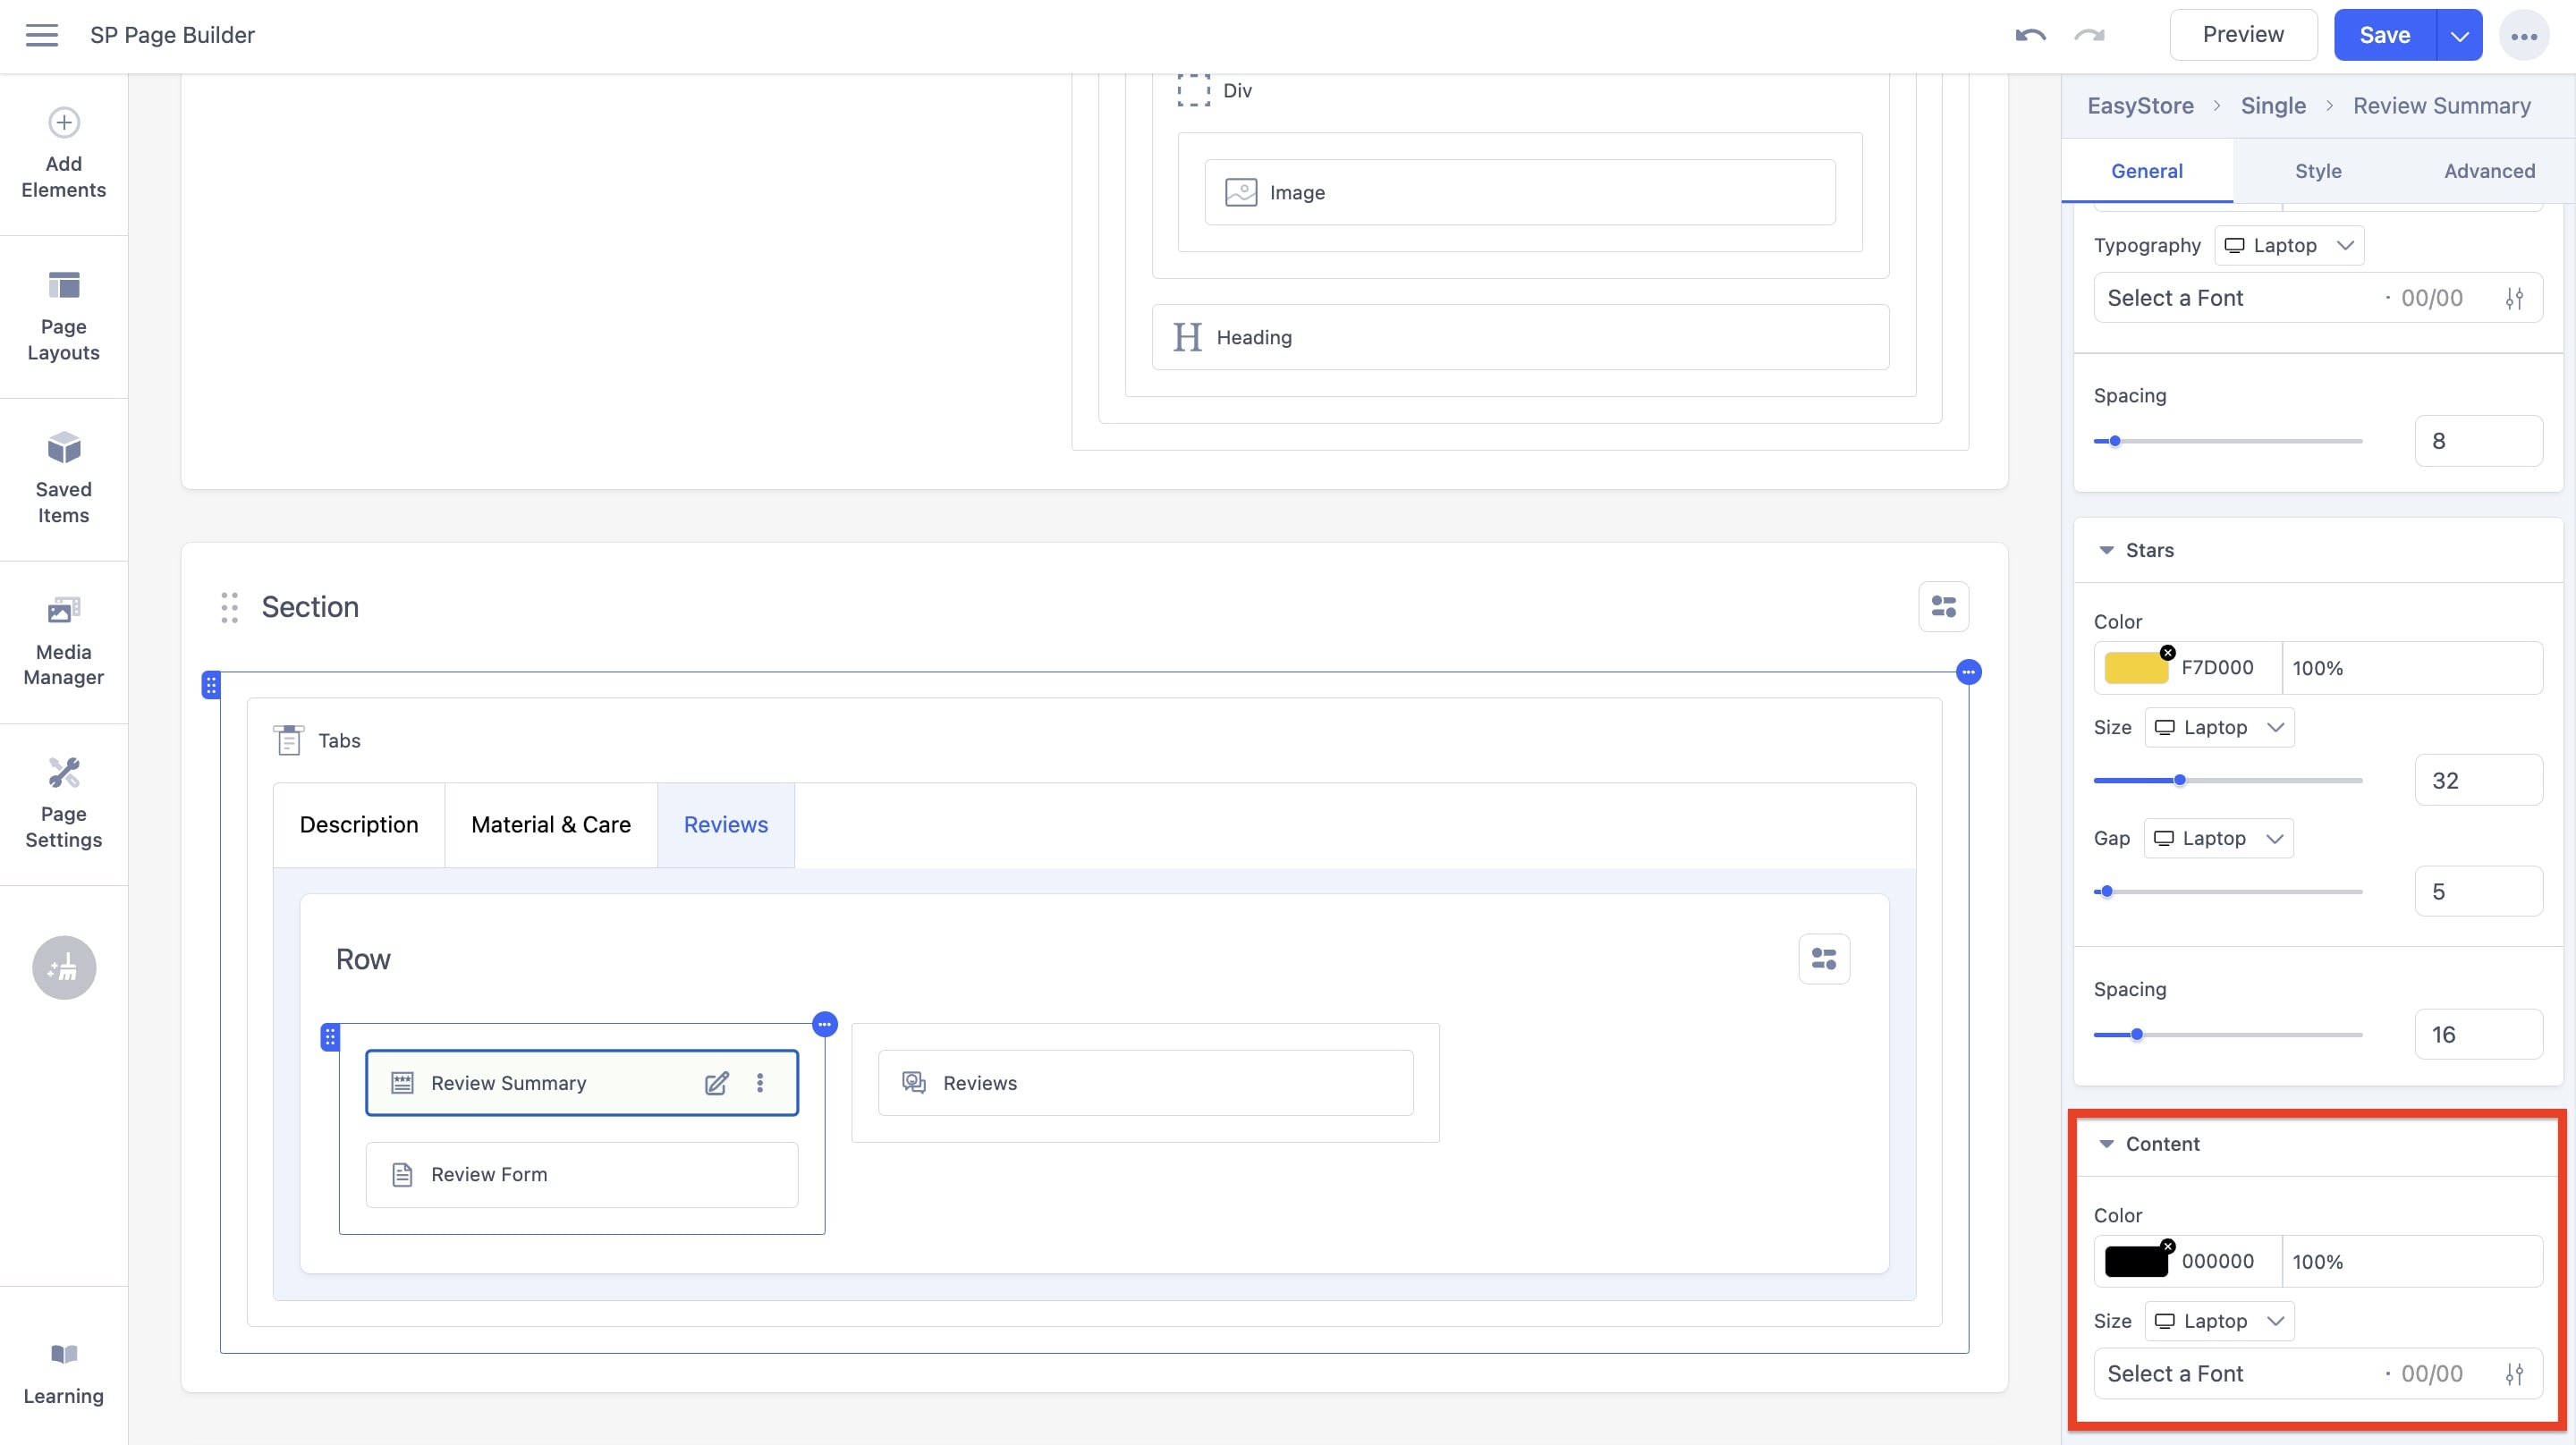Open the hamburger menu beside SP Page Builder
The width and height of the screenshot is (2576, 1445).
click(x=42, y=34)
